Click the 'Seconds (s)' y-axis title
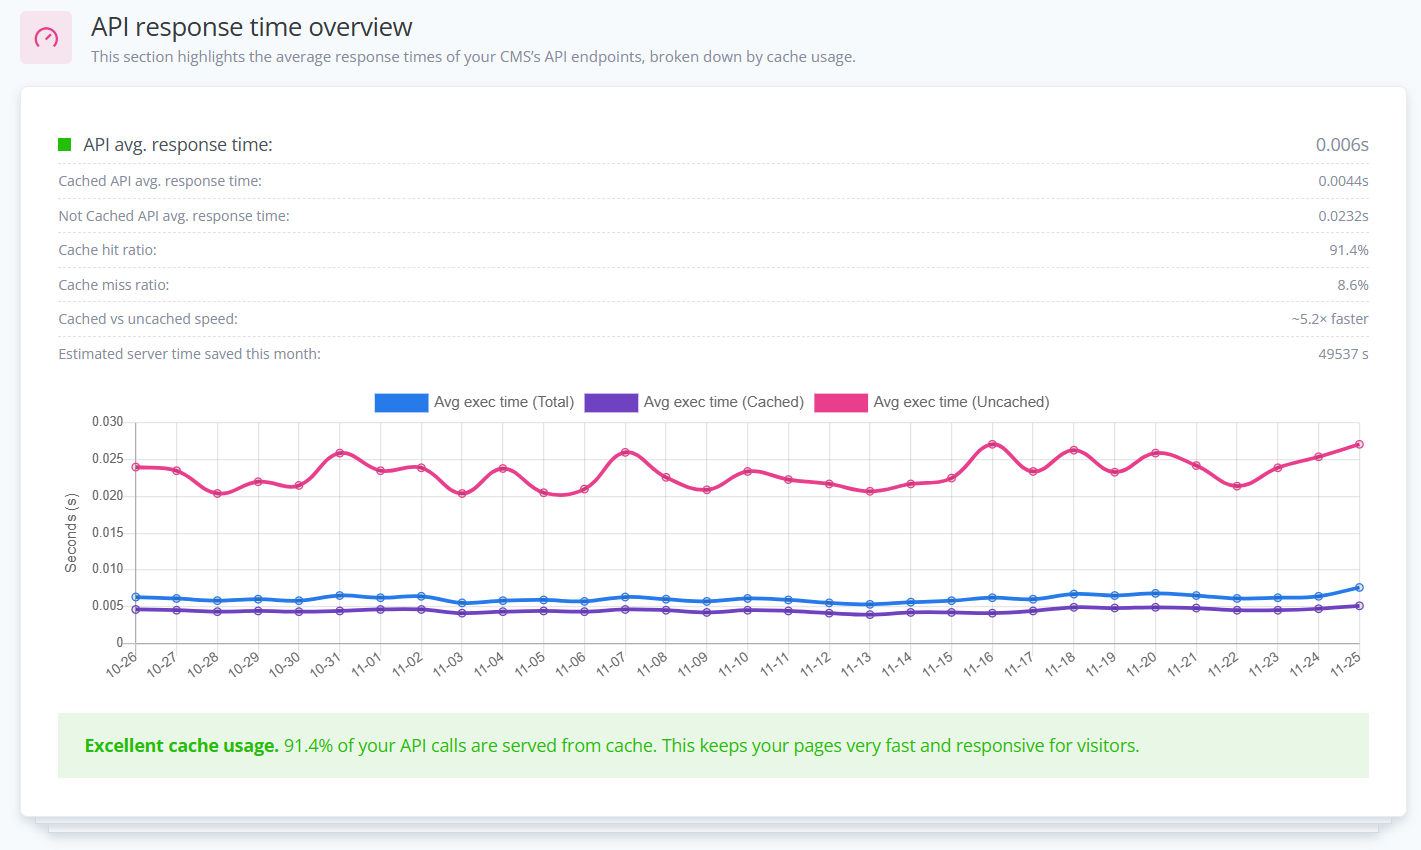Viewport: 1421px width, 850px height. (71, 533)
